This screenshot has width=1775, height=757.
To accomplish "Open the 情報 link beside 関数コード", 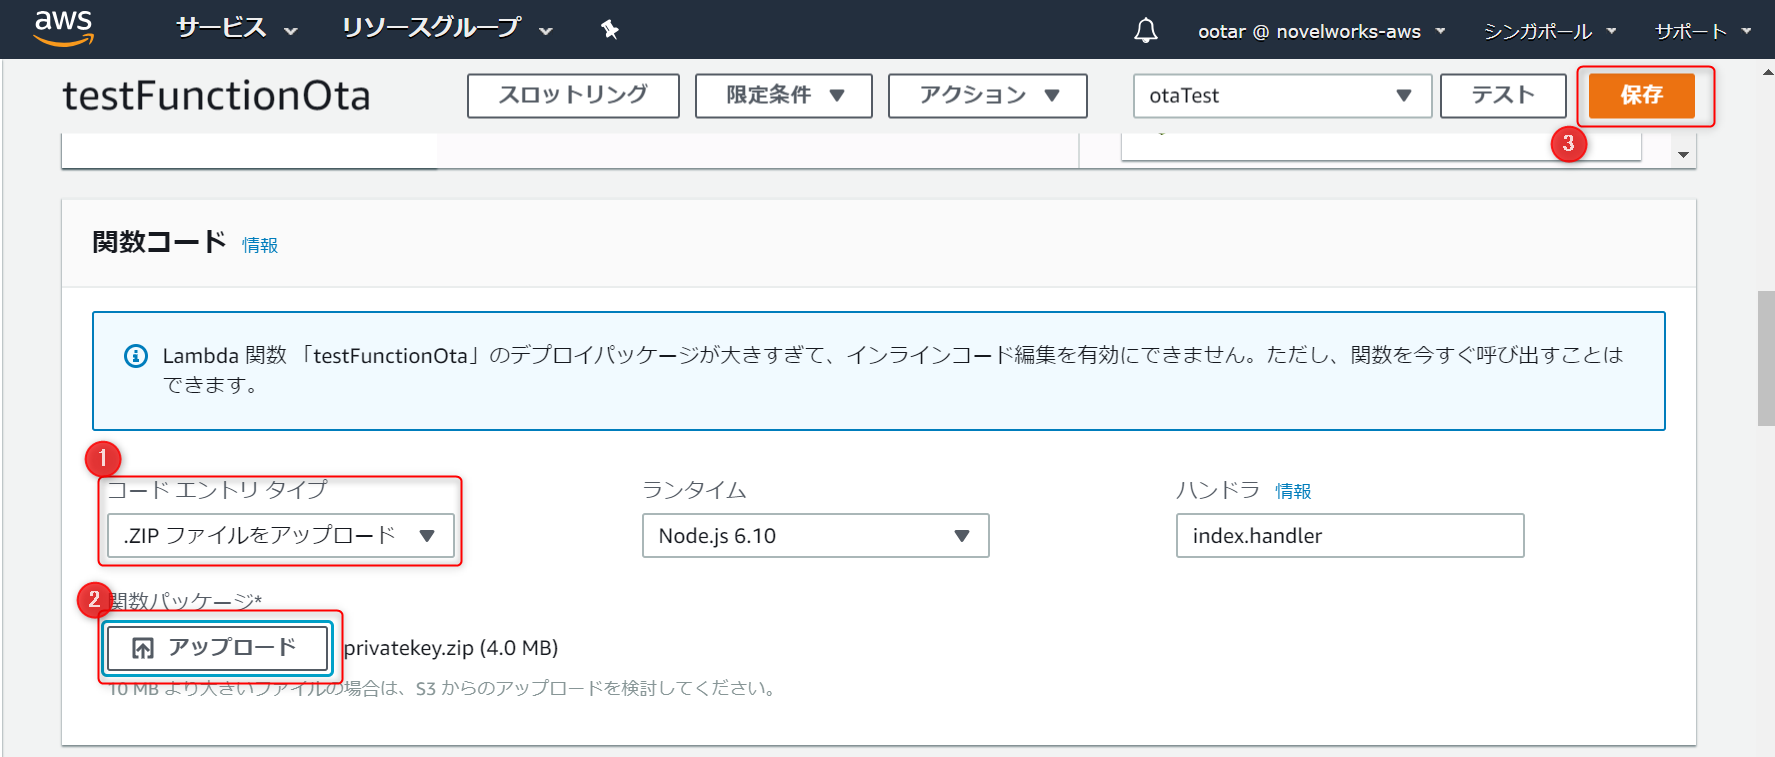I will click(260, 245).
